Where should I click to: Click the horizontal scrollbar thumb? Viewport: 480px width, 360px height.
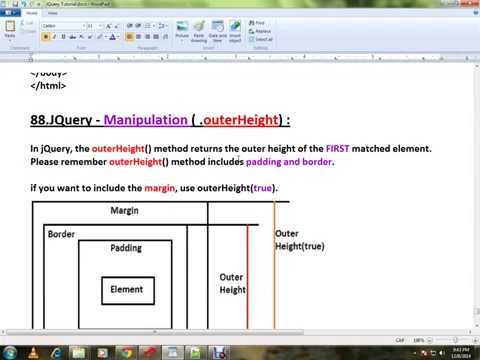155,332
